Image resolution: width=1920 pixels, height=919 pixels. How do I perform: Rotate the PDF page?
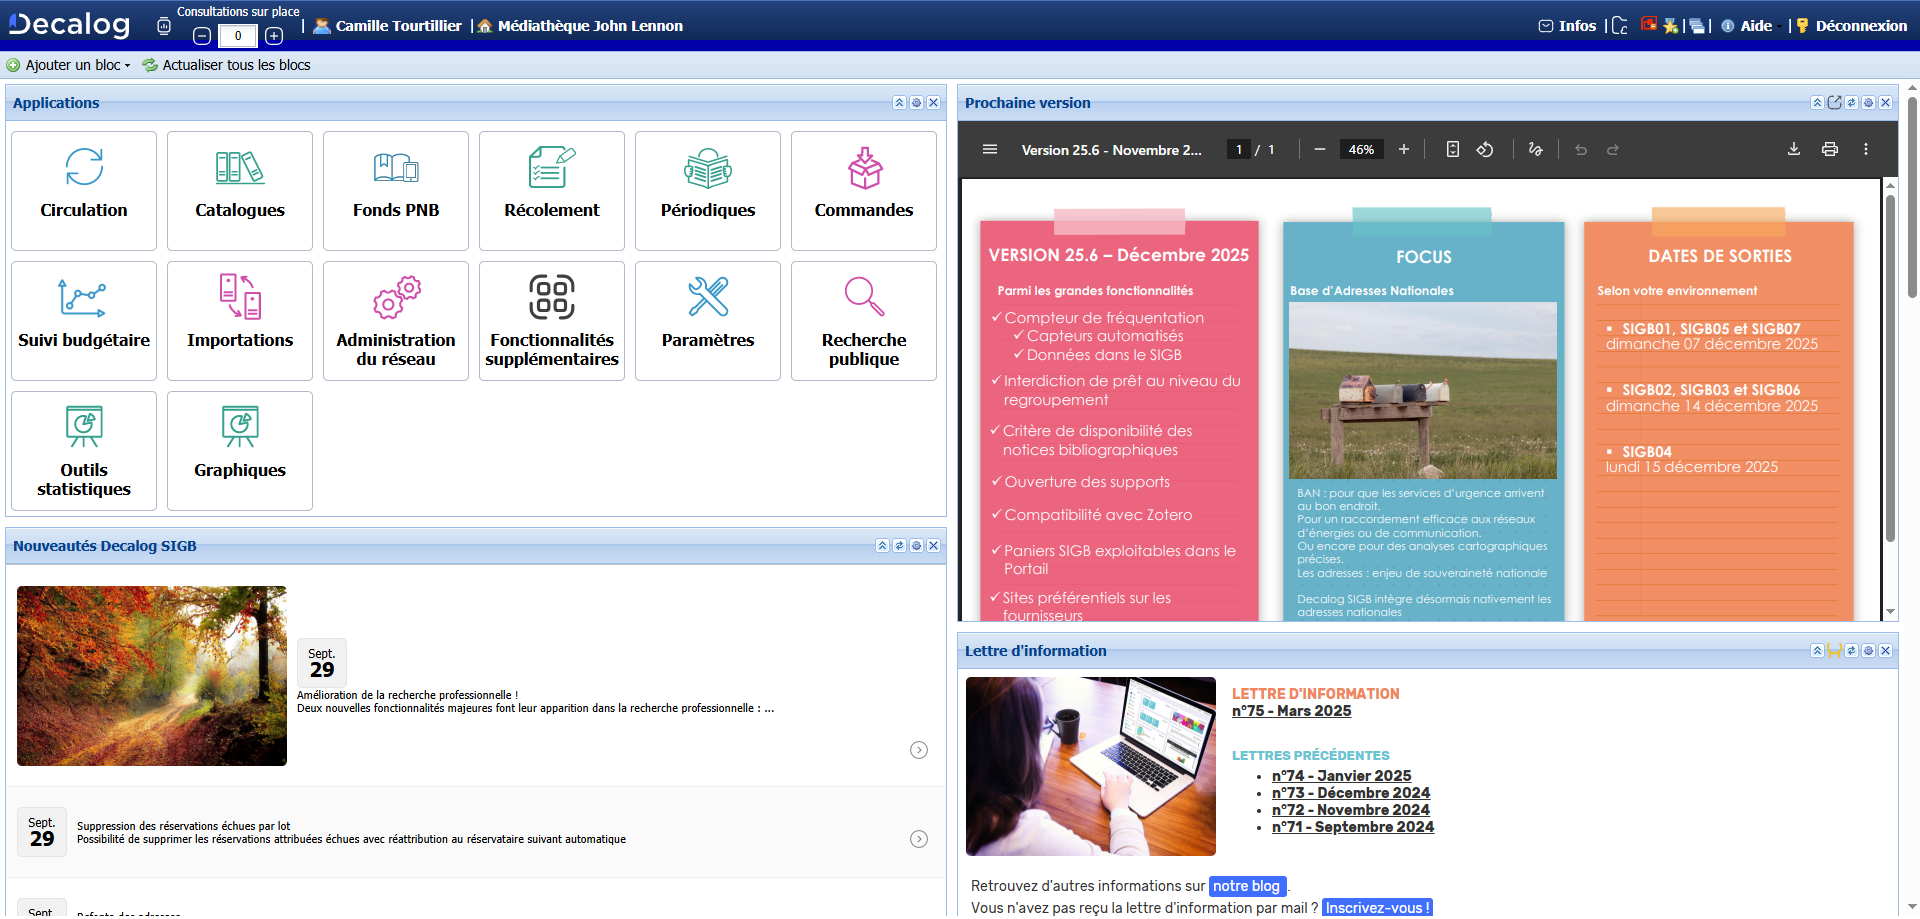1484,149
